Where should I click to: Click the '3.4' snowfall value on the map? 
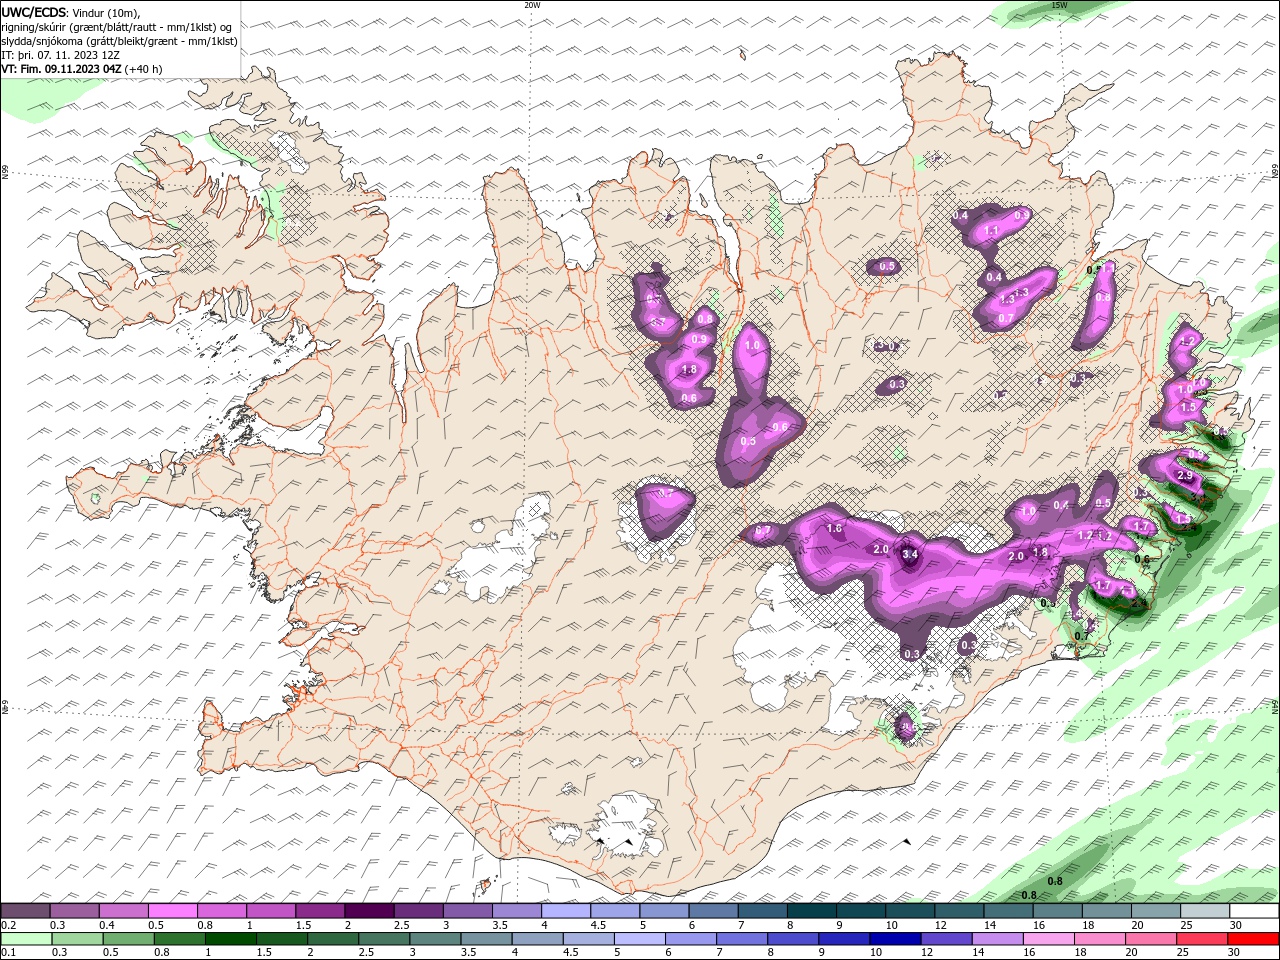pos(910,554)
